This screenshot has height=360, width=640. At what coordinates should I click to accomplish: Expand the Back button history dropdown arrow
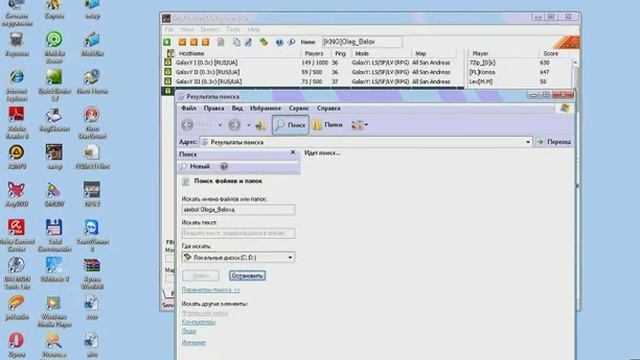(x=220, y=125)
